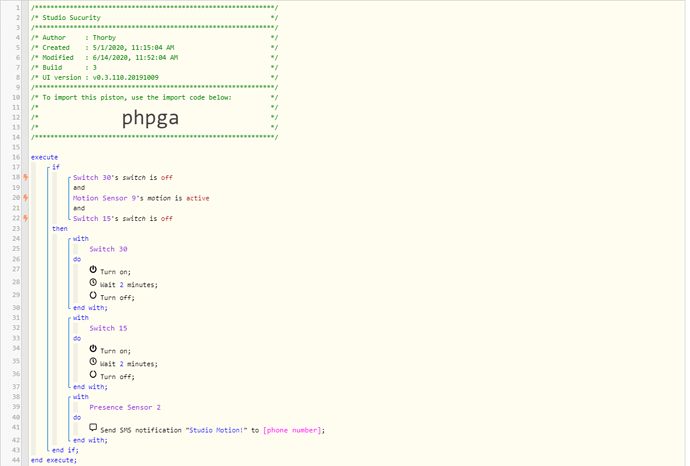Click the 'do' keyword on line 33
Screen dimensions: 690x466
(x=77, y=338)
